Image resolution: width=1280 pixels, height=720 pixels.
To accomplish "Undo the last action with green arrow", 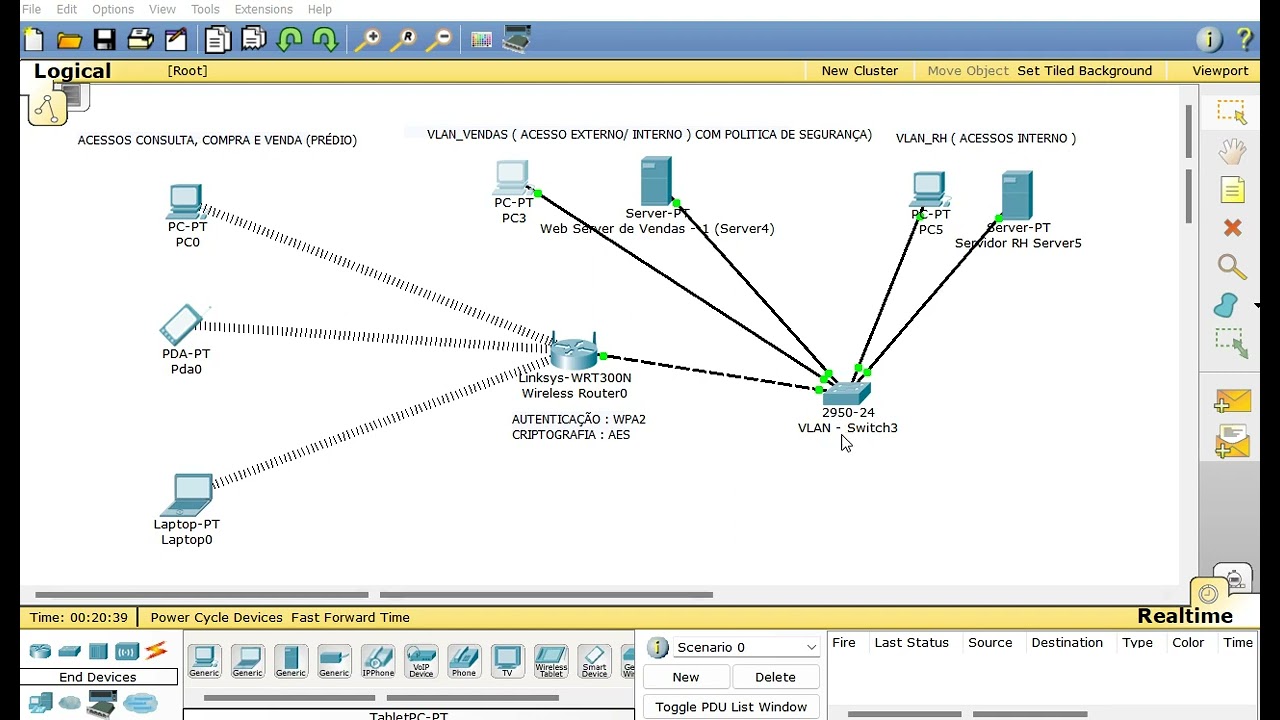I will point(290,40).
